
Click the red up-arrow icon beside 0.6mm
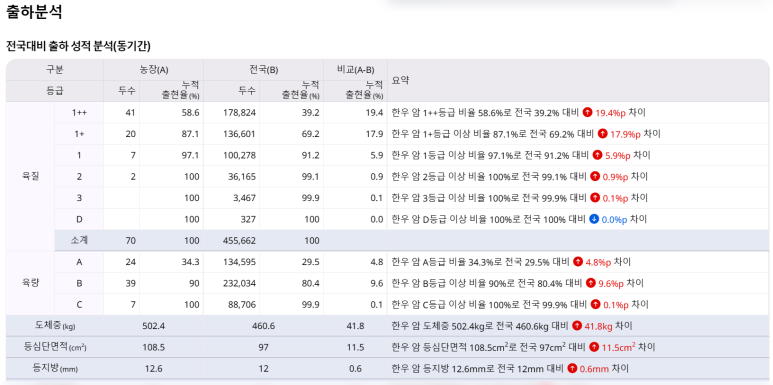pyautogui.click(x=572, y=368)
